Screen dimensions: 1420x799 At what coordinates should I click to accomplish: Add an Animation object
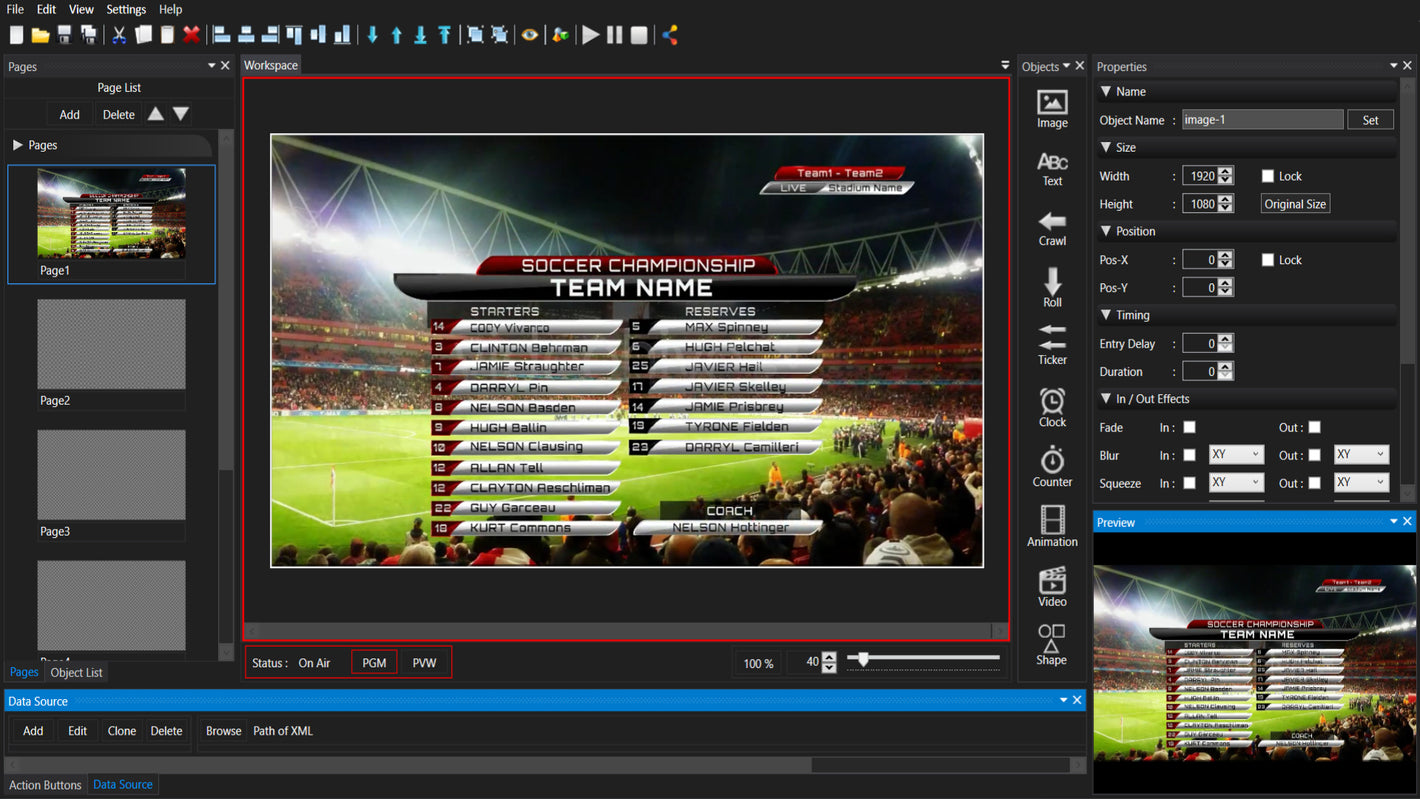tap(1052, 526)
